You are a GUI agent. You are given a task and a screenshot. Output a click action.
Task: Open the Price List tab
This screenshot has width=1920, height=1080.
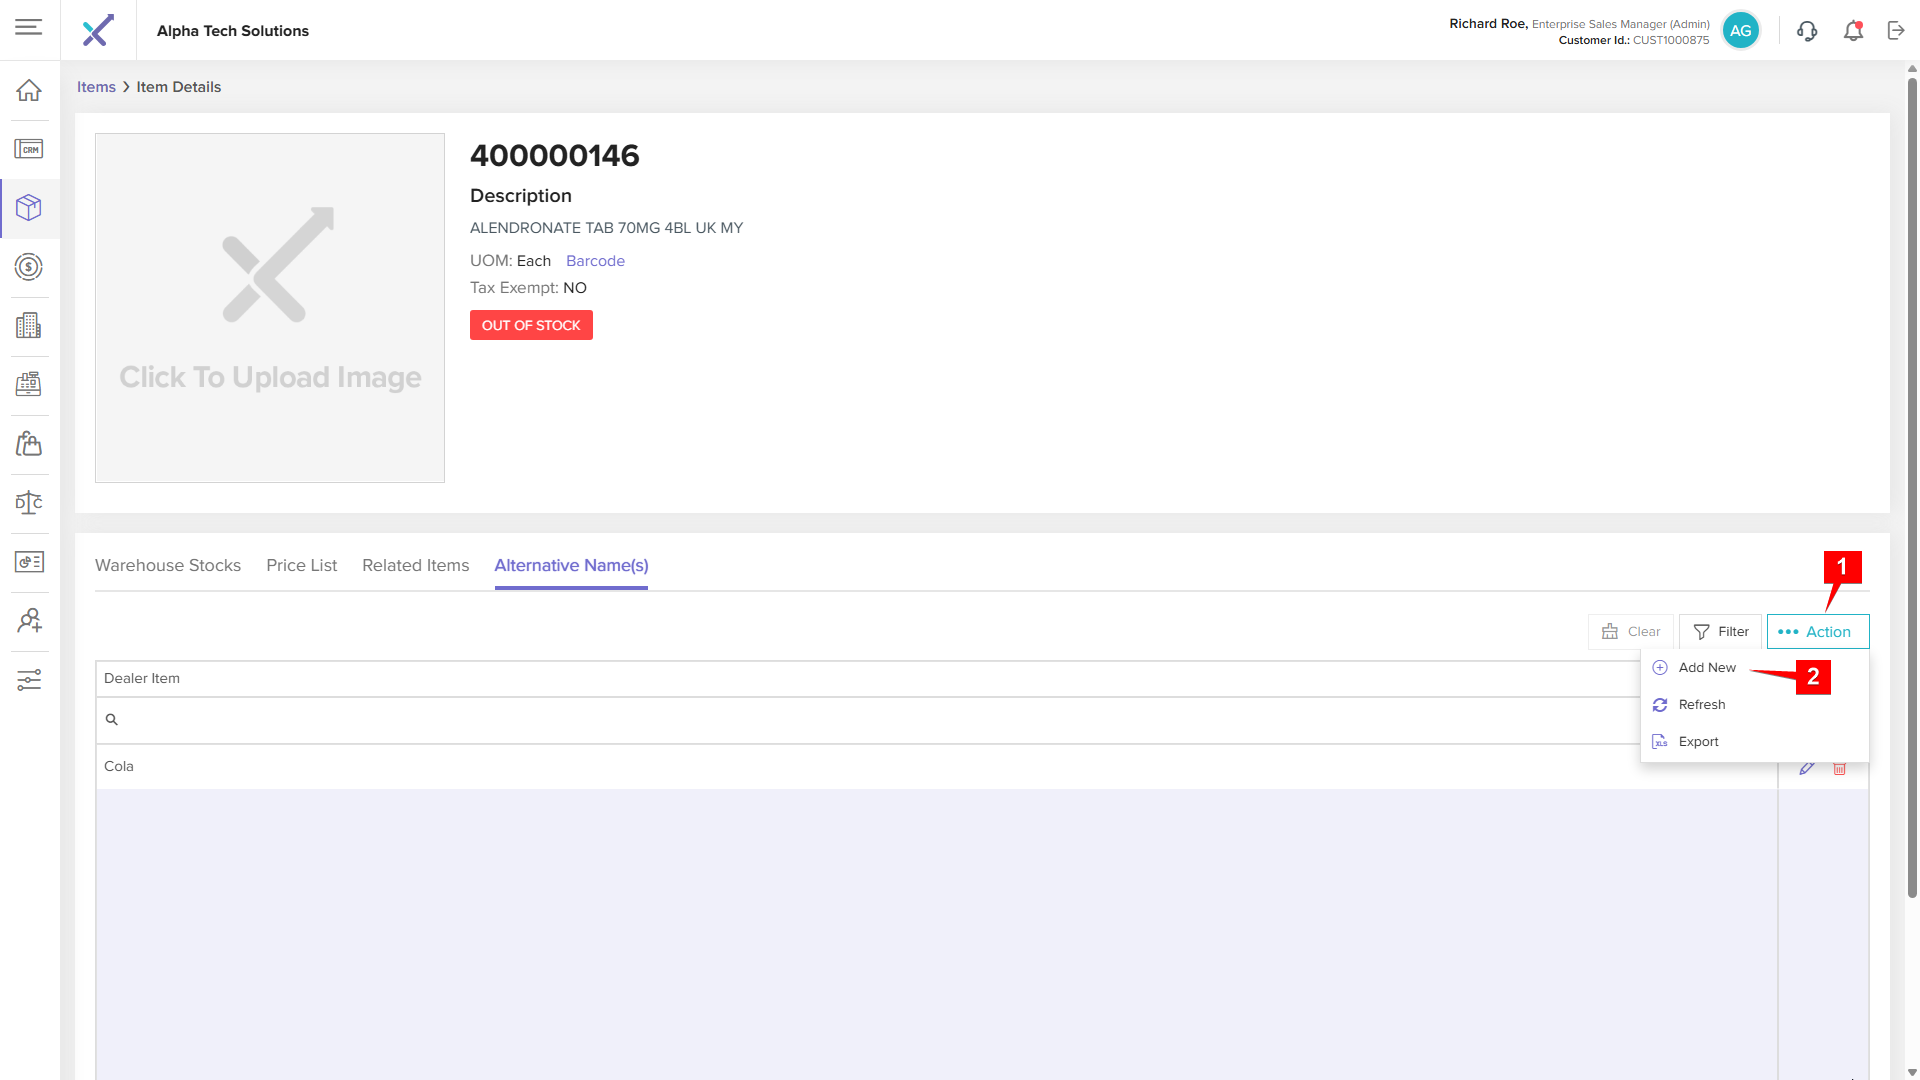pyautogui.click(x=301, y=566)
